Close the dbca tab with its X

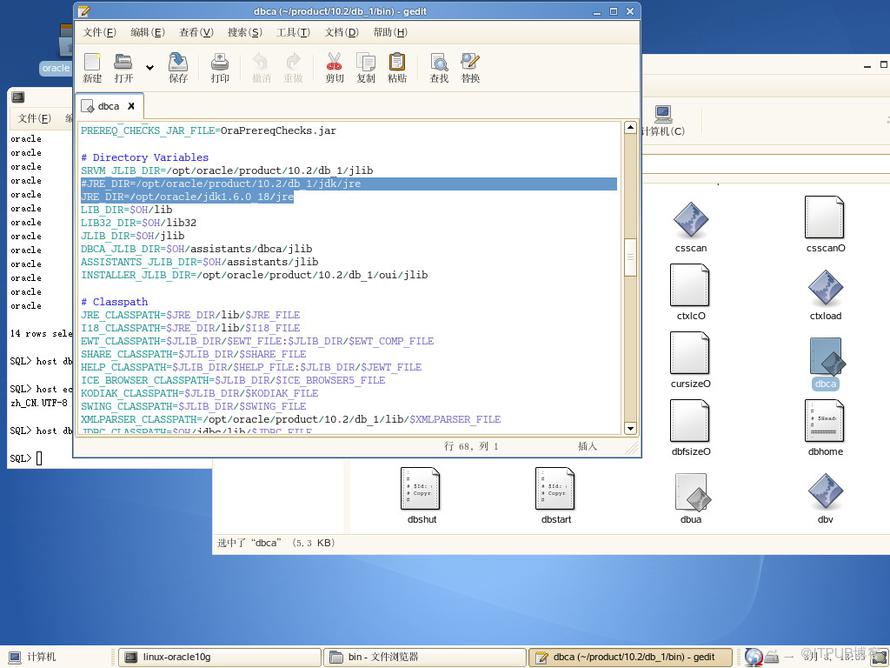point(131,106)
